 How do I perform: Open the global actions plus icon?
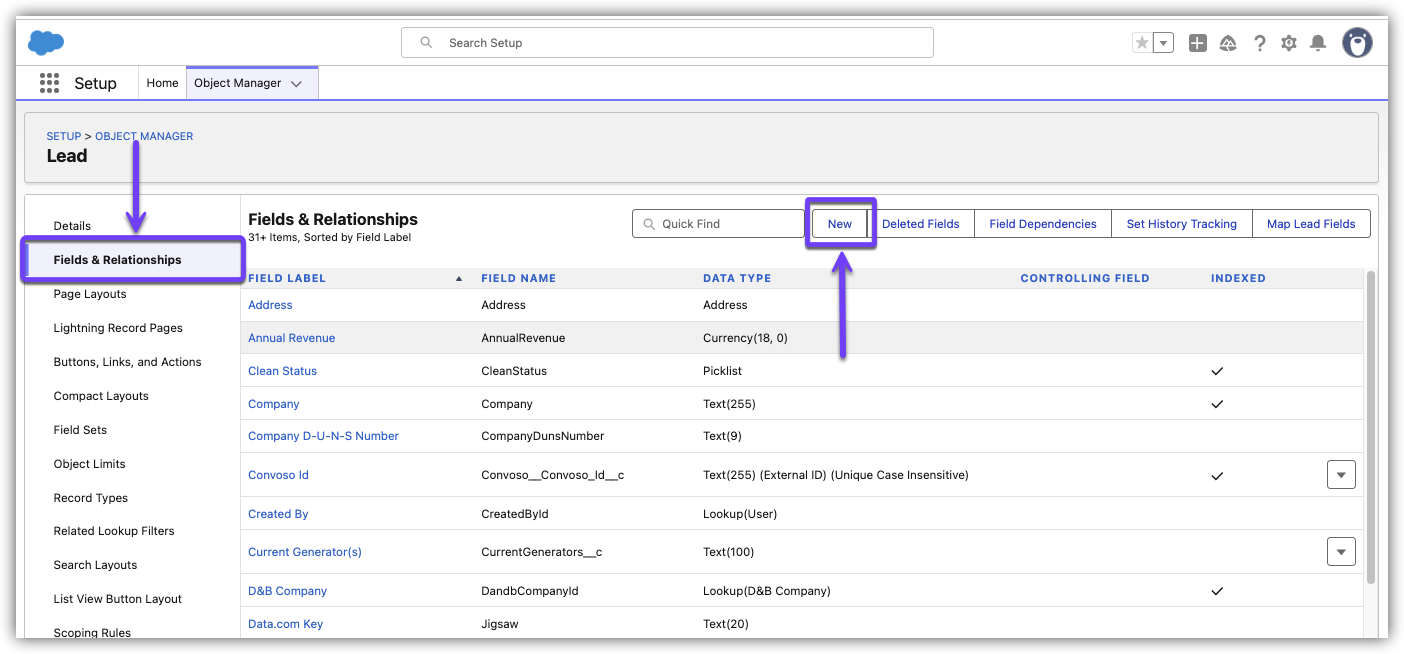1197,43
